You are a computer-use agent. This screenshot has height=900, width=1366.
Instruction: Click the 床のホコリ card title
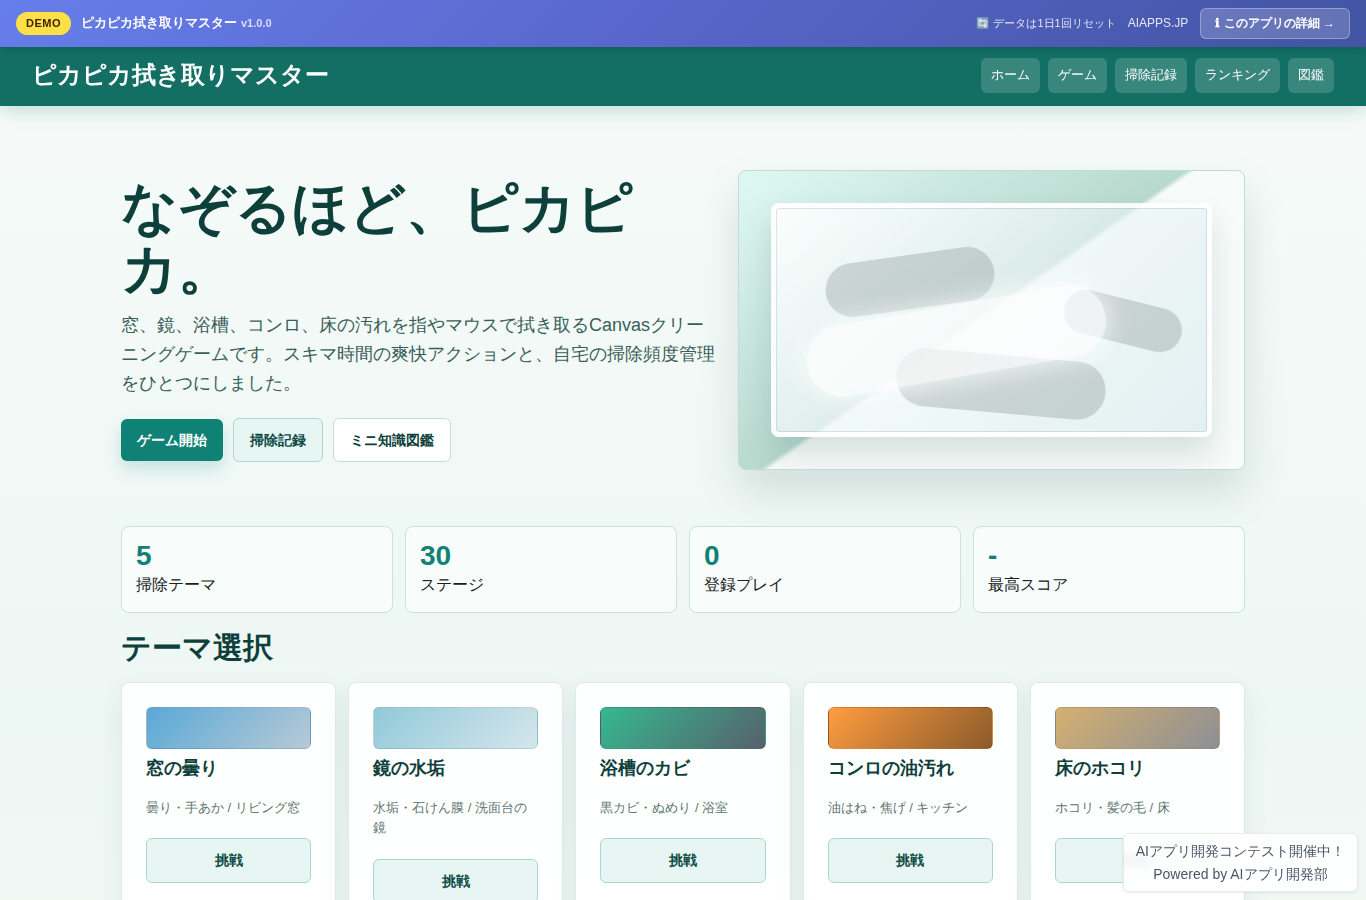tap(1099, 768)
